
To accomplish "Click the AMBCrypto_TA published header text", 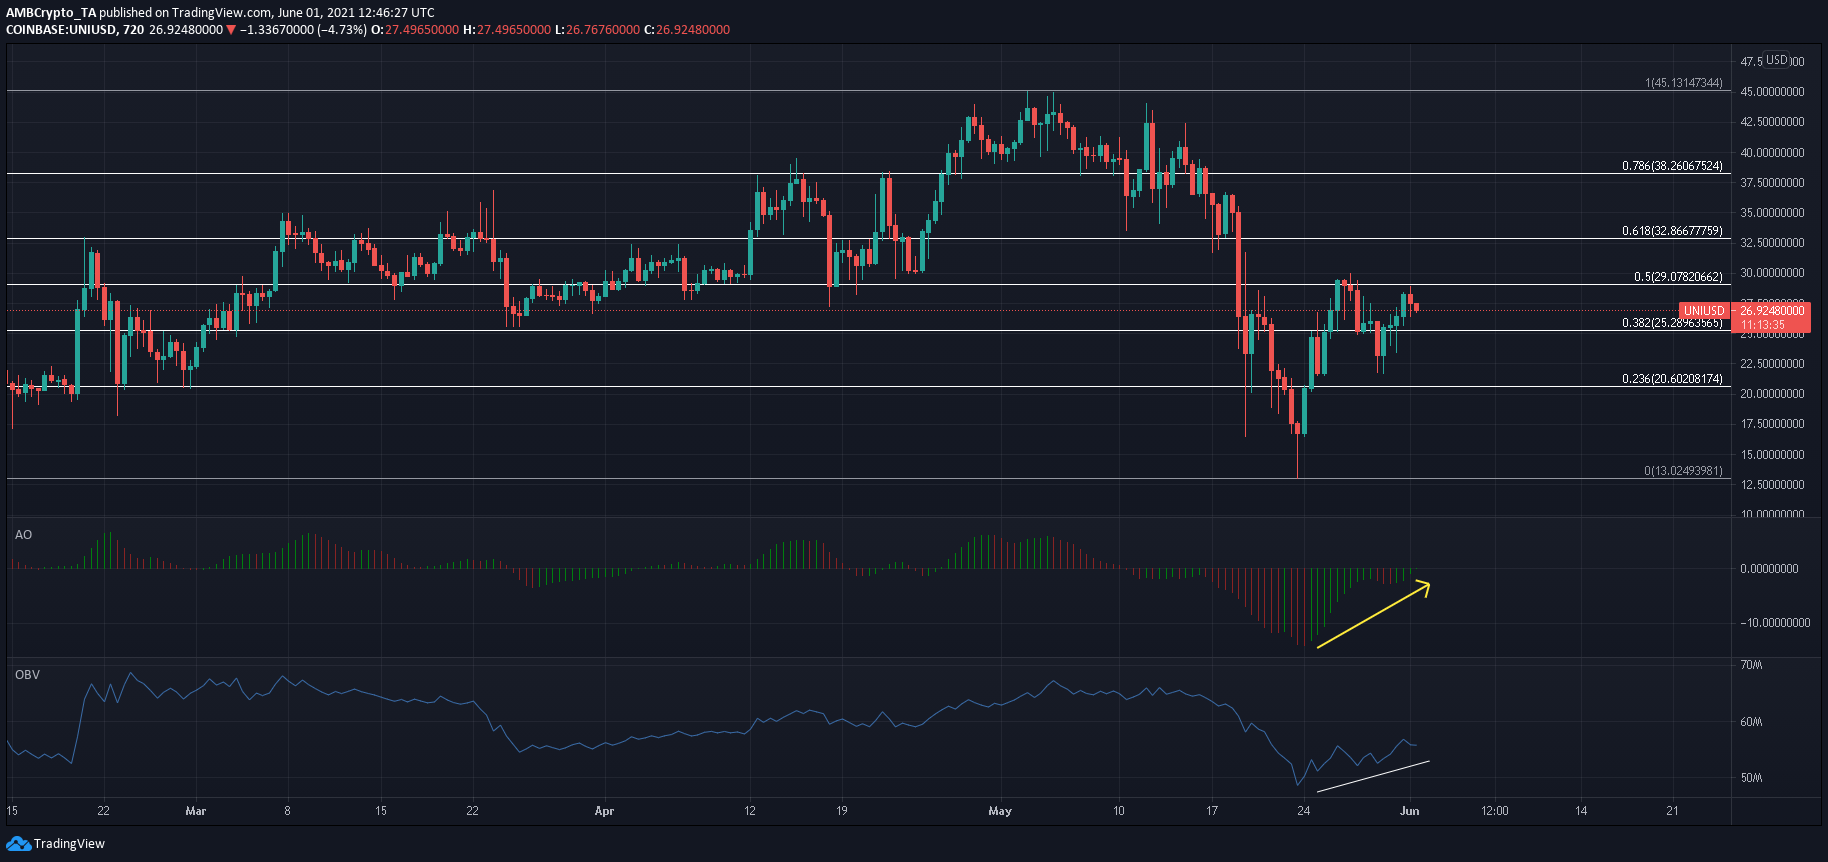I will coord(220,13).
